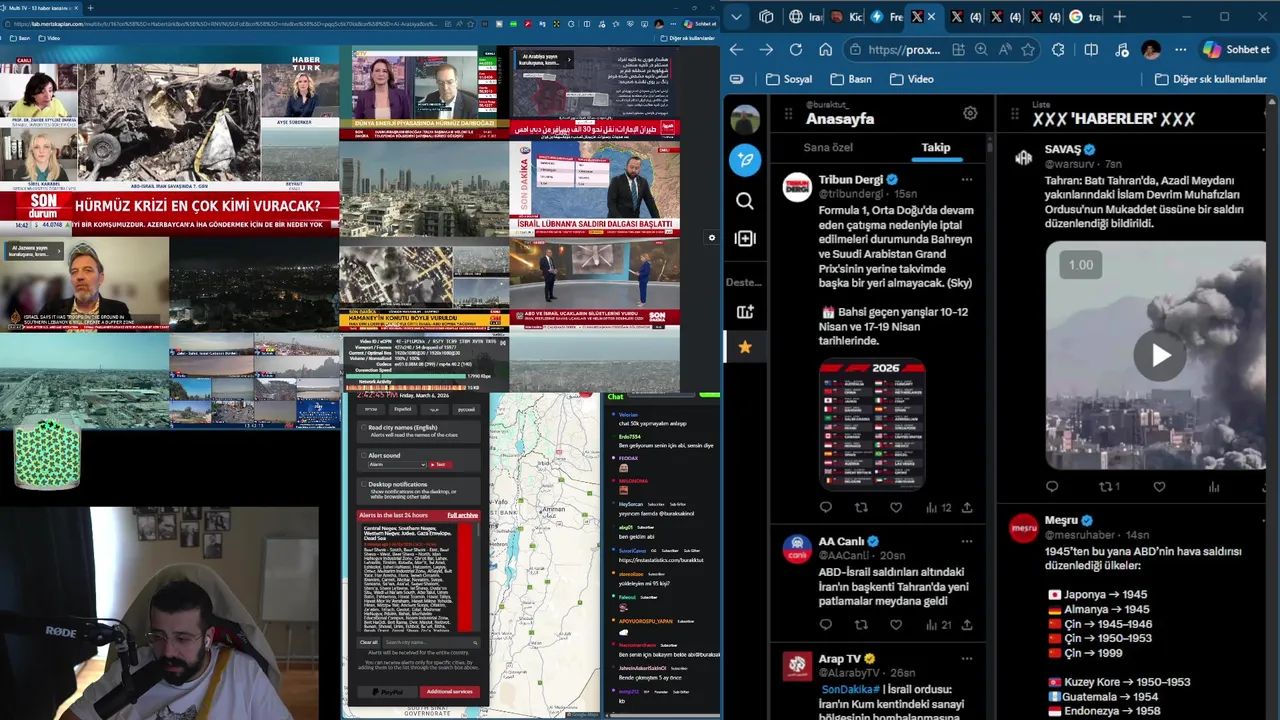1280x720 pixels.
Task: Share the Tribun Dergi tweet
Action: coord(967,507)
